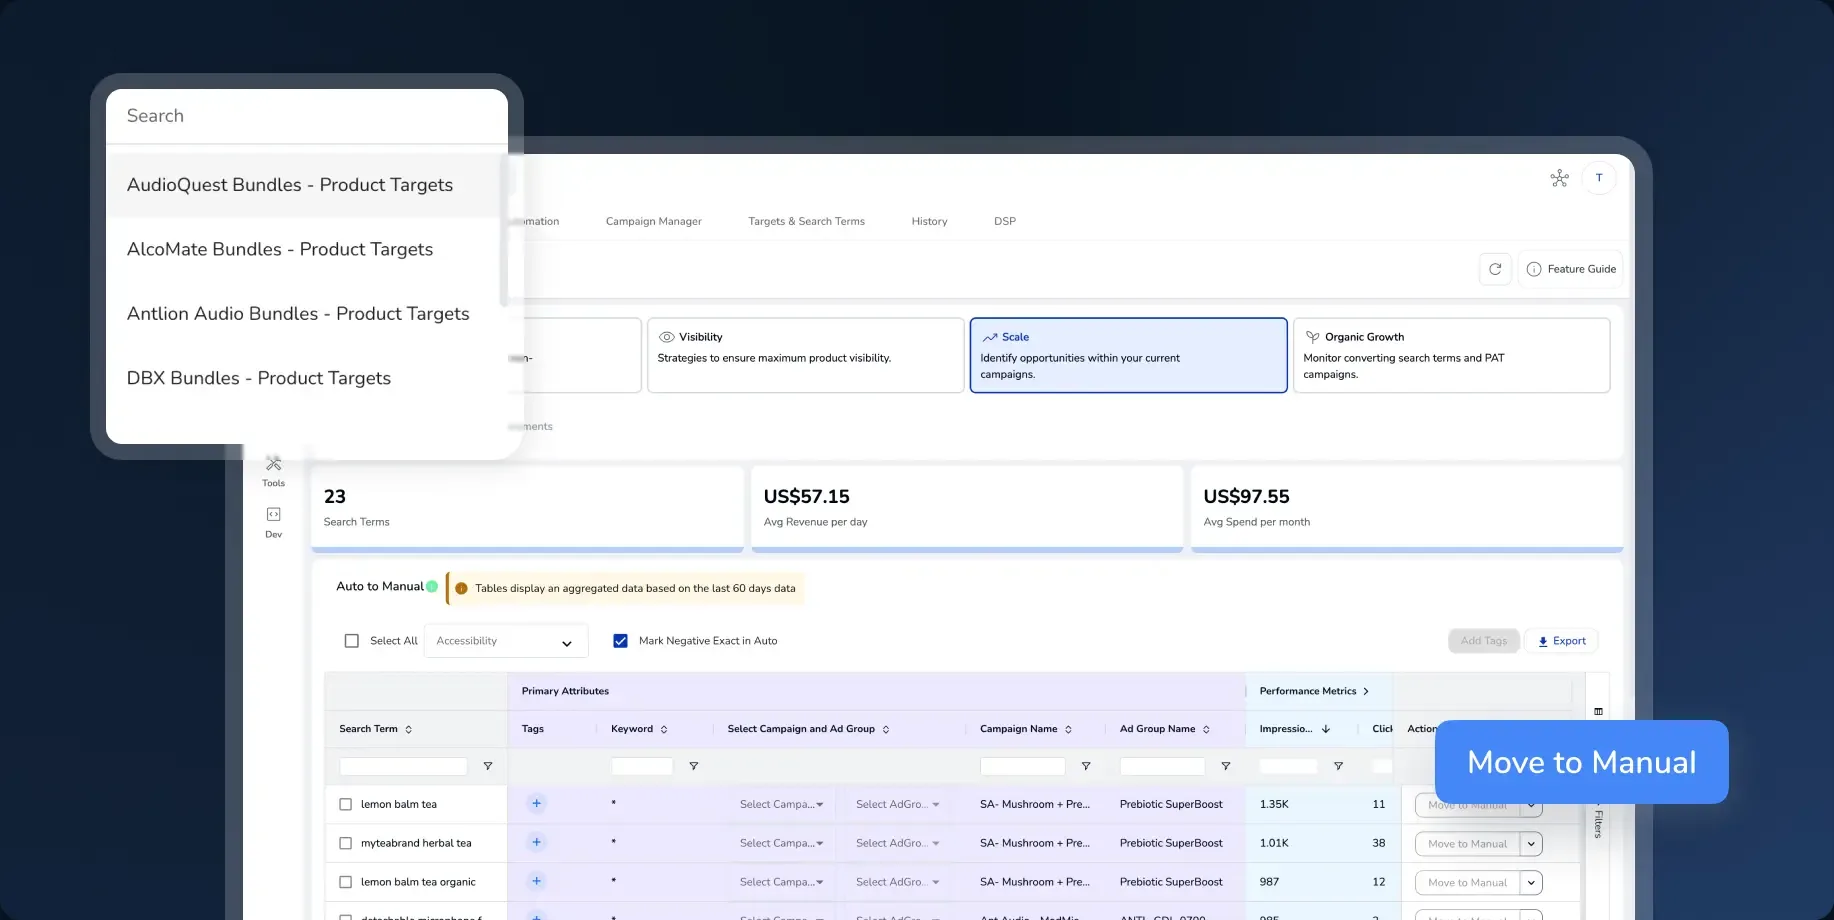Choose DBX Bundles - Product Targets

302,378
